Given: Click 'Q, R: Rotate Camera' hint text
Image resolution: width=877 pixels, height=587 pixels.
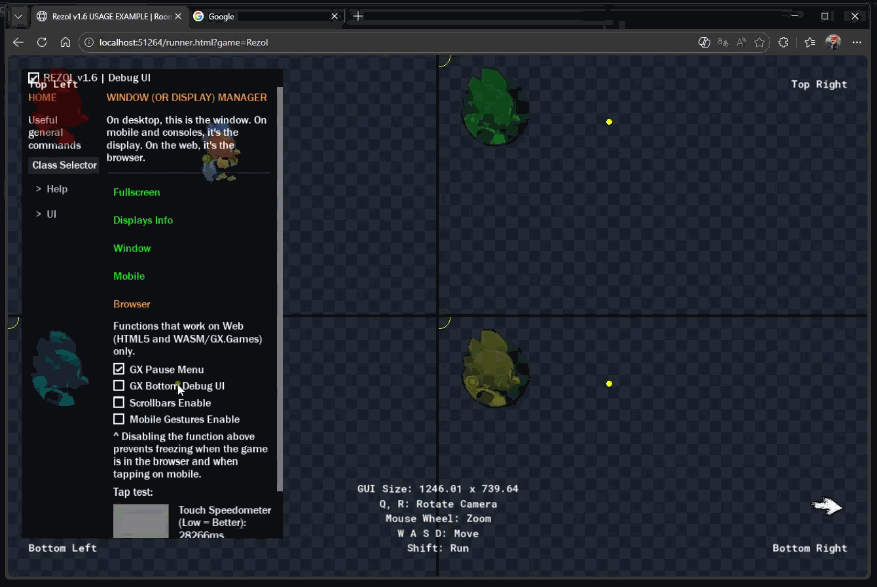Looking at the screenshot, I should point(438,504).
